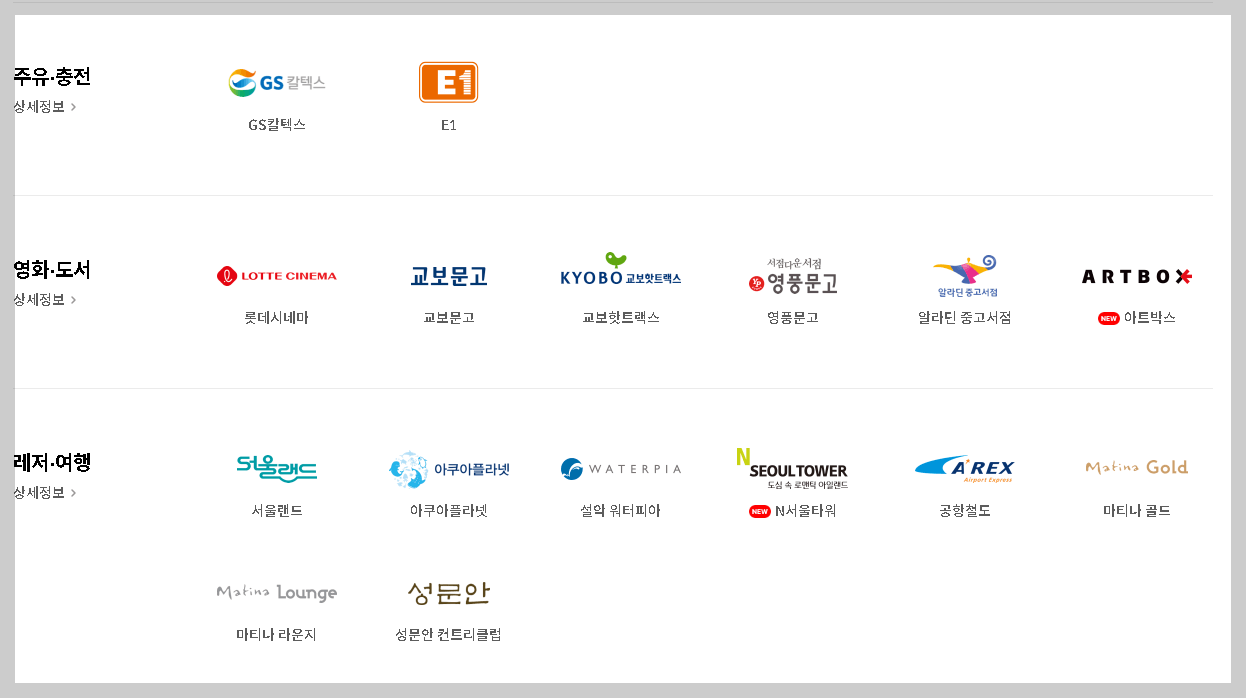Select the 영풍문고 bookstore logo
This screenshot has height=698, width=1246.
[793, 276]
